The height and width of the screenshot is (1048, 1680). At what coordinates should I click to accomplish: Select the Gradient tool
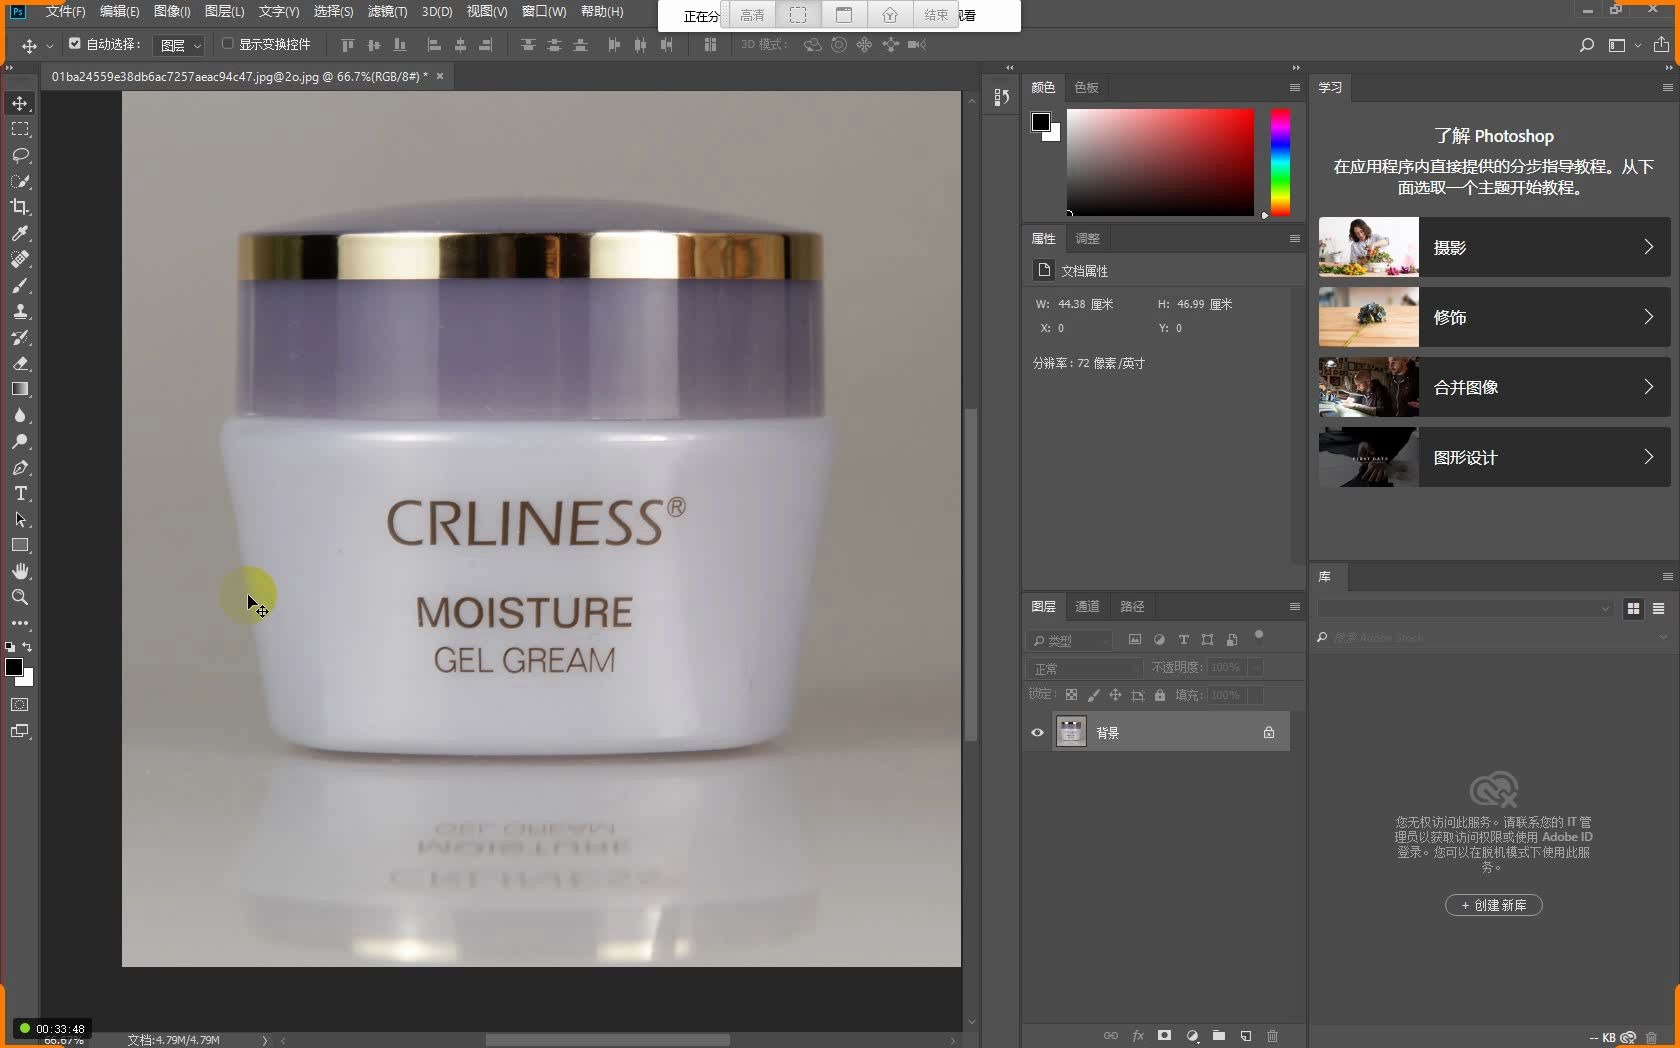pyautogui.click(x=20, y=390)
